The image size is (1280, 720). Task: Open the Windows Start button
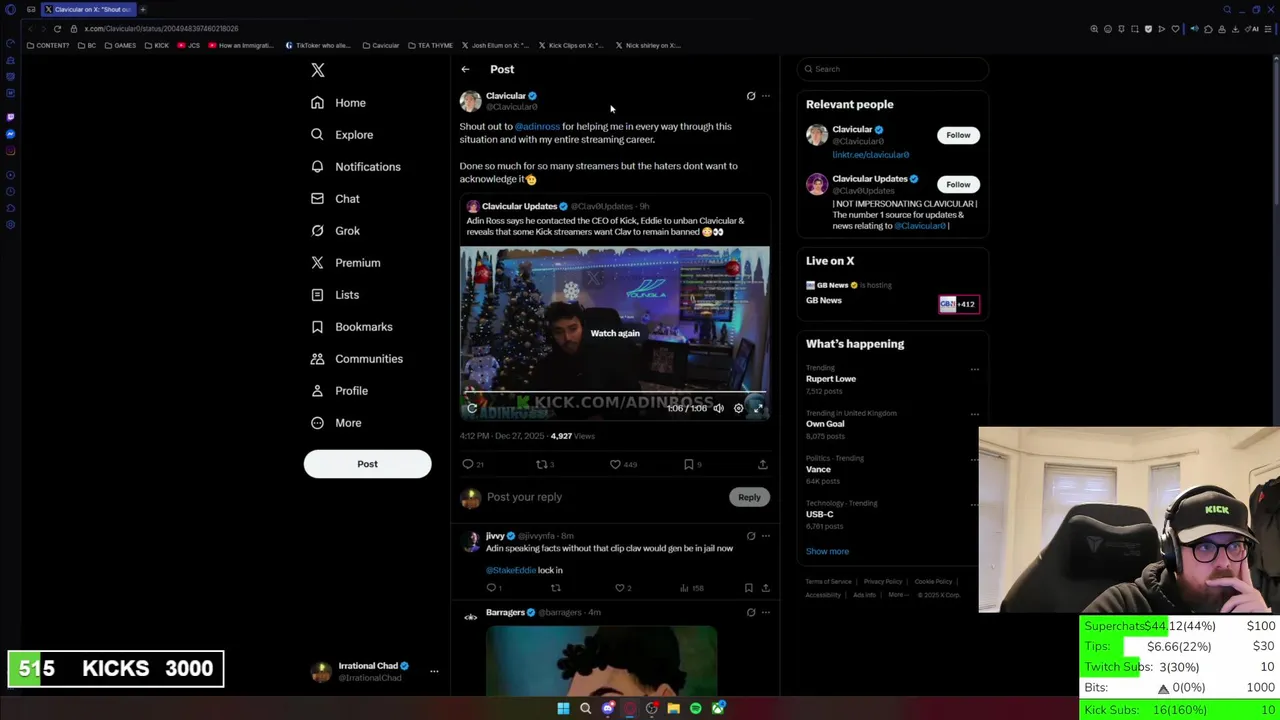coord(563,708)
